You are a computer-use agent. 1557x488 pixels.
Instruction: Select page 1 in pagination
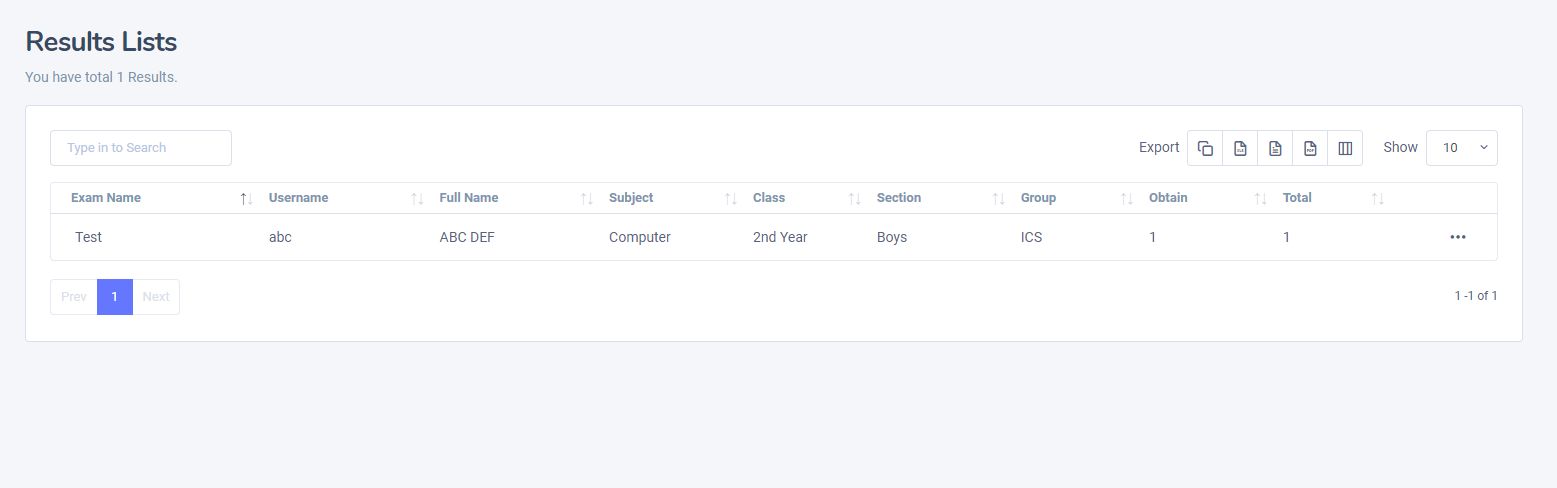pyautogui.click(x=115, y=297)
